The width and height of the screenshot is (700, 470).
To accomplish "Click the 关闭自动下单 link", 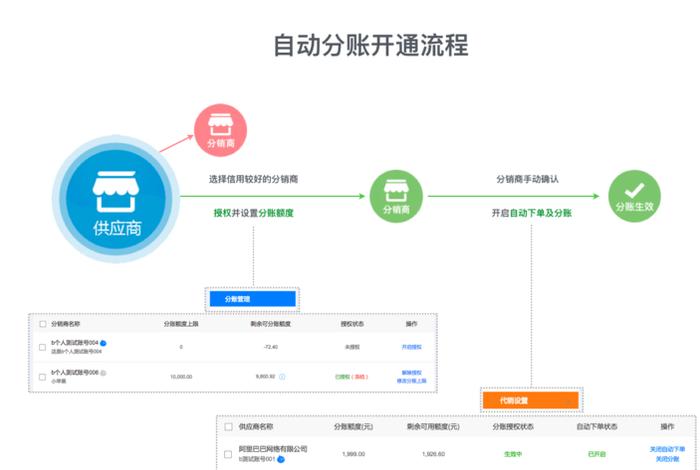I will (x=667, y=449).
